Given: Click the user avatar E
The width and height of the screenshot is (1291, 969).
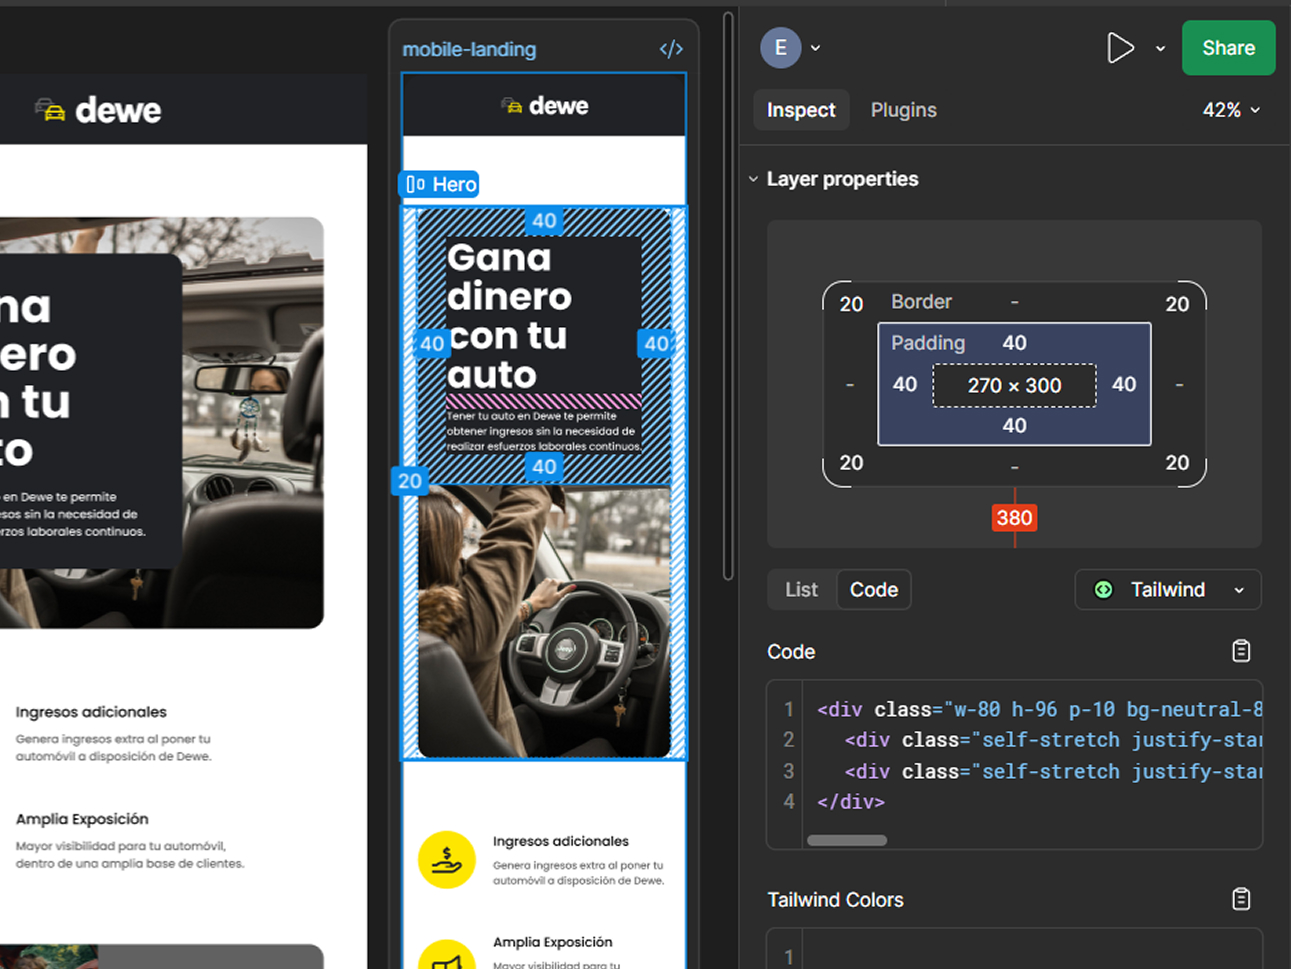Looking at the screenshot, I should pos(780,48).
